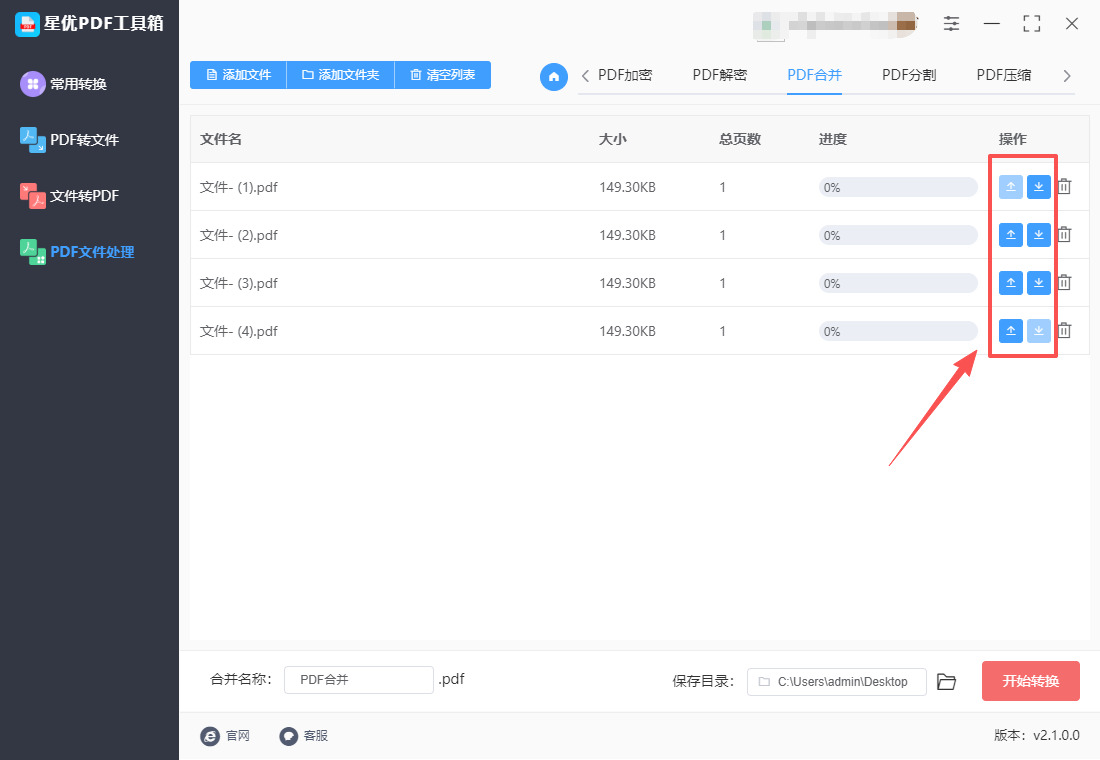
Task: Move 文件- (3).pdf down in list
Action: point(1038,283)
